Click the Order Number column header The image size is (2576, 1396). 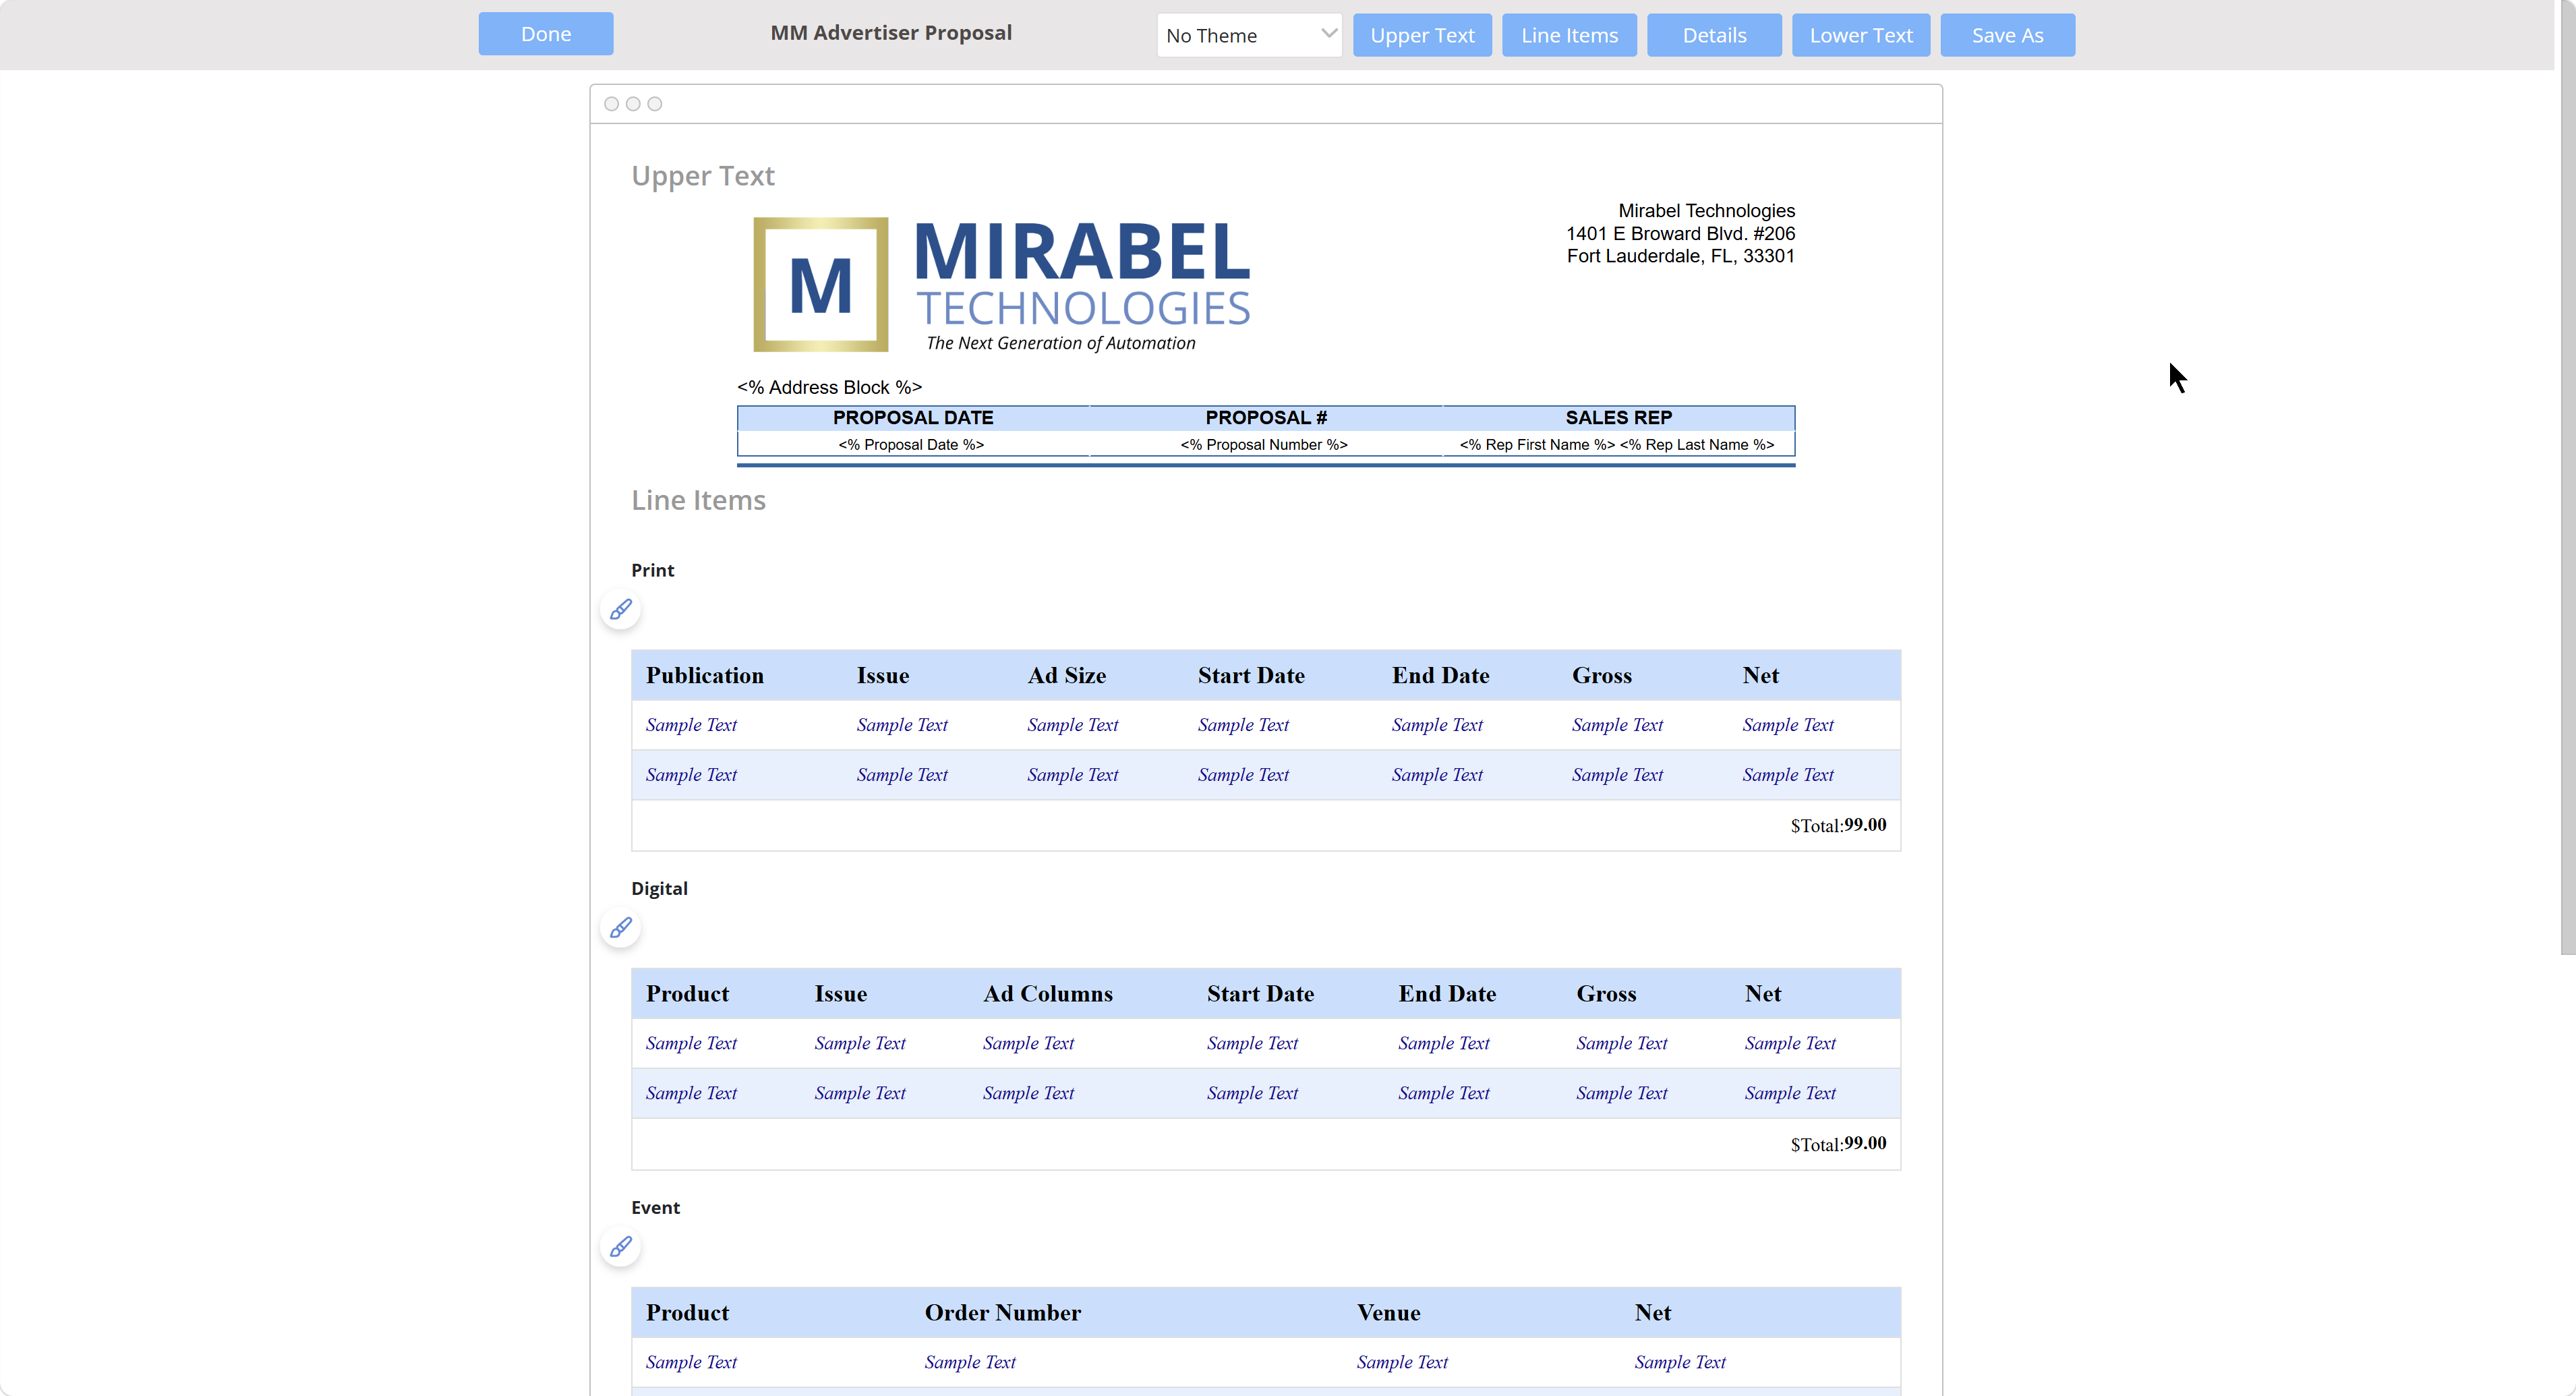click(1002, 1313)
